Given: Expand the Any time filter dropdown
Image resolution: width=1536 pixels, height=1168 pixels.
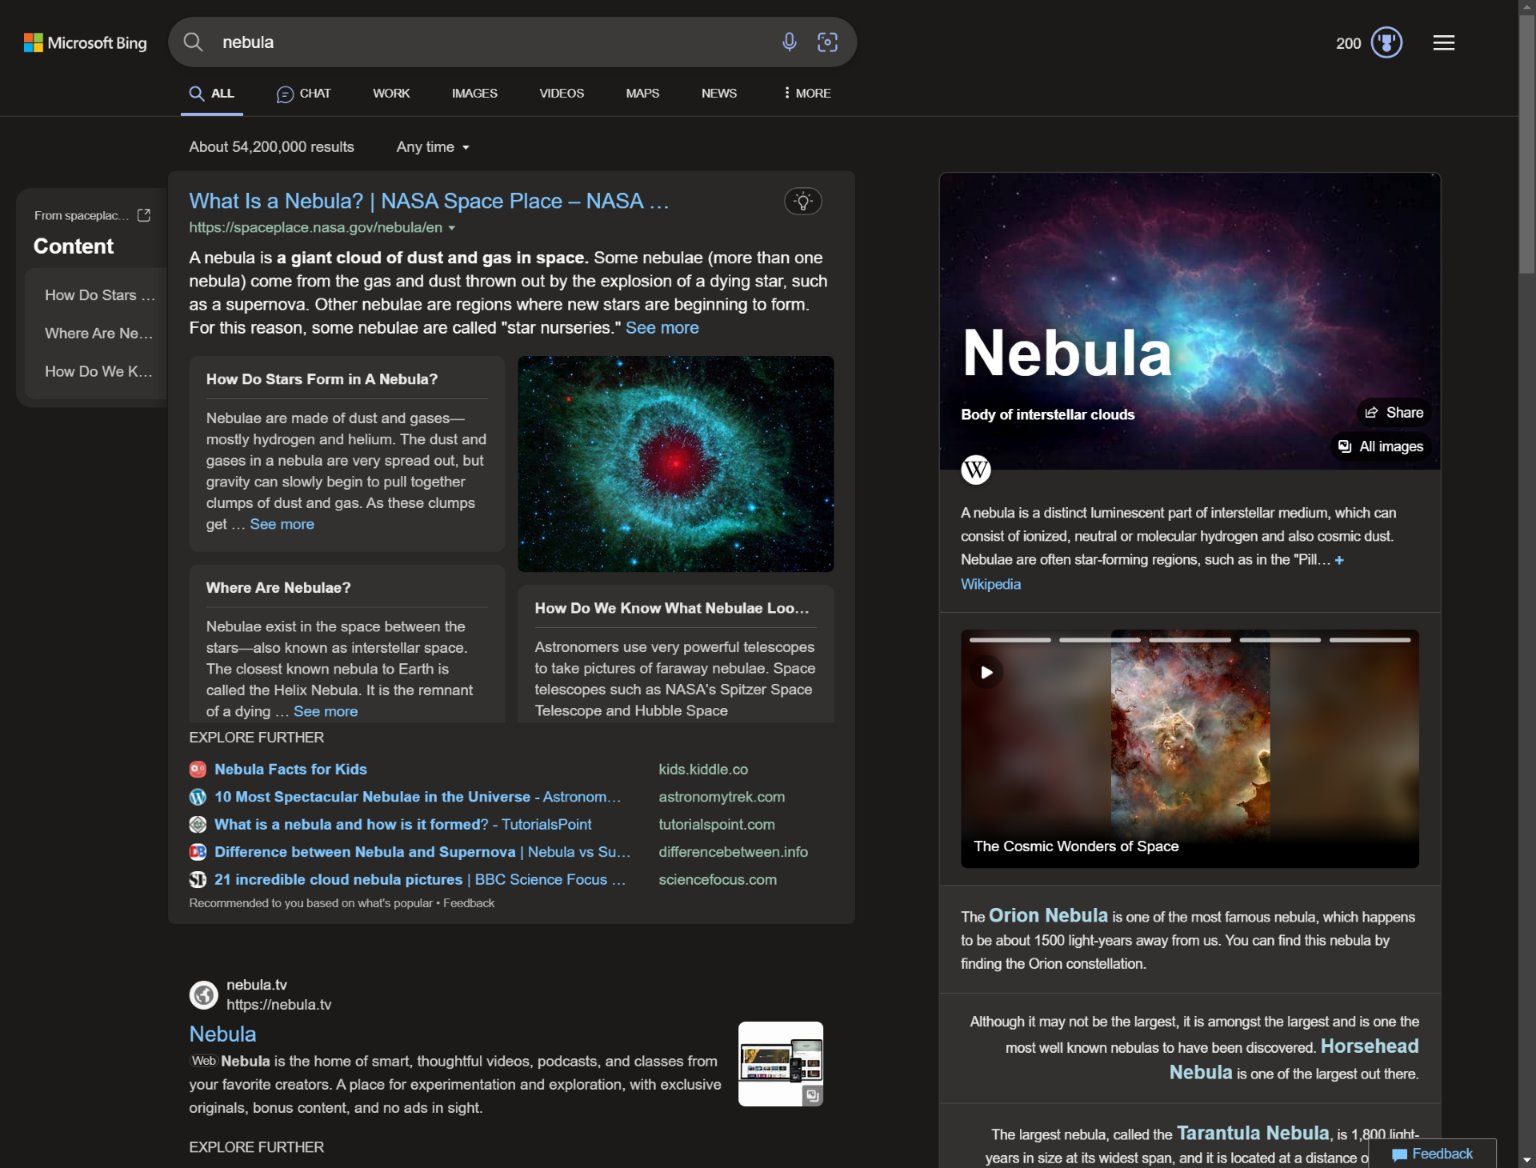Looking at the screenshot, I should tap(432, 147).
